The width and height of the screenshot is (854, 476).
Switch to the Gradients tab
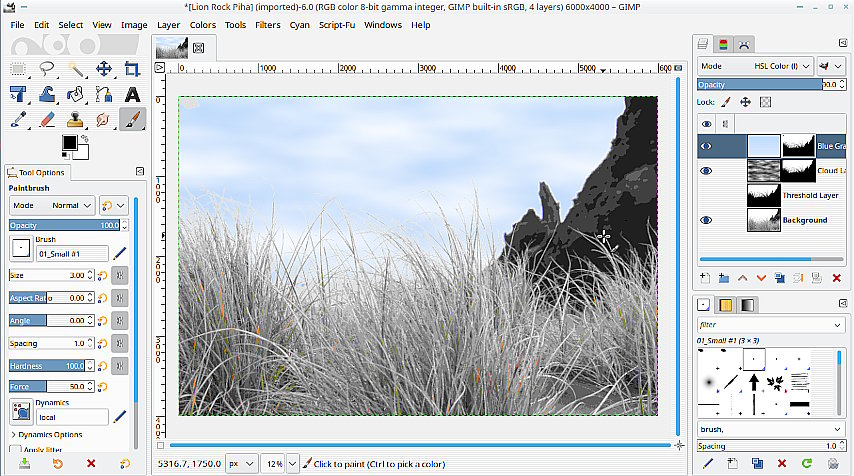click(747, 304)
